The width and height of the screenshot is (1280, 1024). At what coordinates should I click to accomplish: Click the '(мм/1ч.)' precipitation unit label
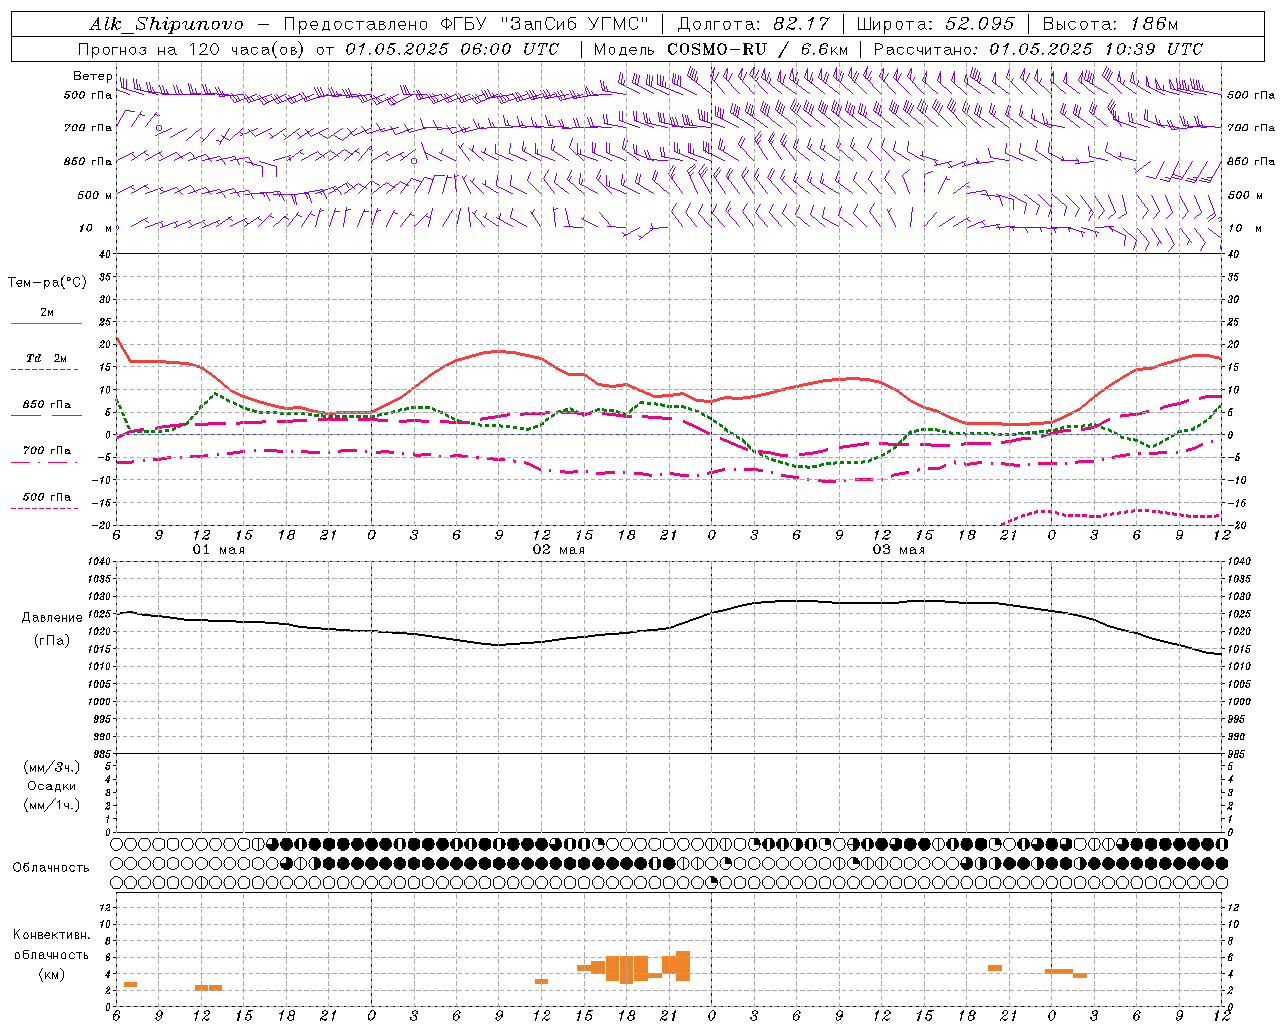52,805
